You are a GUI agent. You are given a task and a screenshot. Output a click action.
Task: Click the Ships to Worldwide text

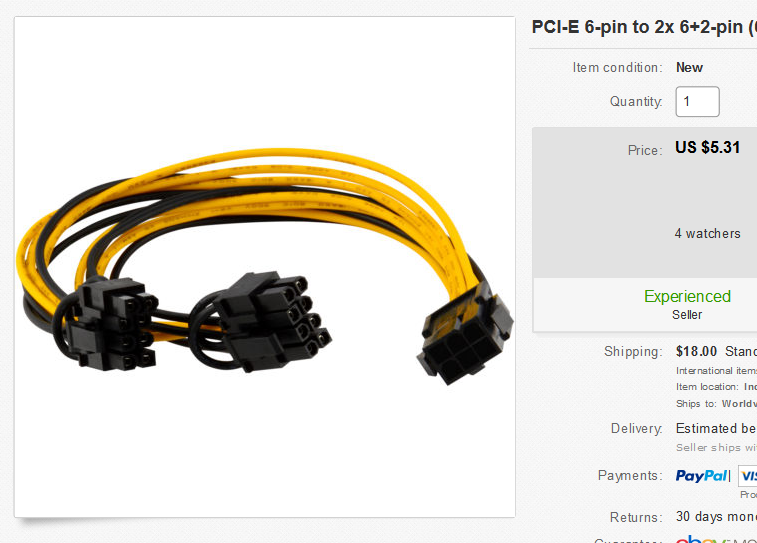click(716, 404)
